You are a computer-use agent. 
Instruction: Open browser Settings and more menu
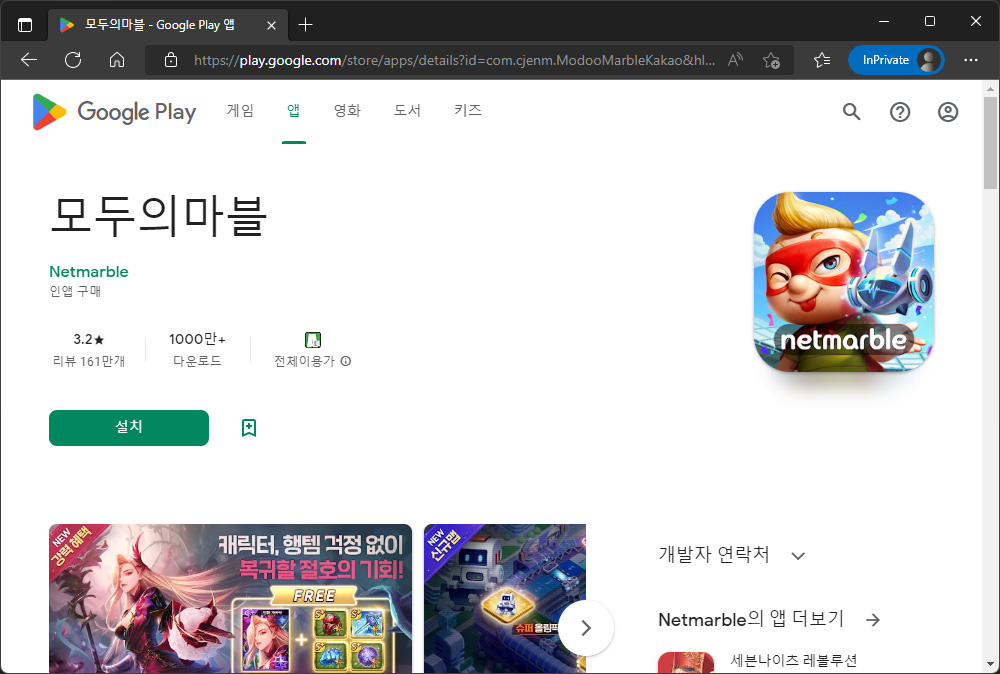tap(971, 60)
